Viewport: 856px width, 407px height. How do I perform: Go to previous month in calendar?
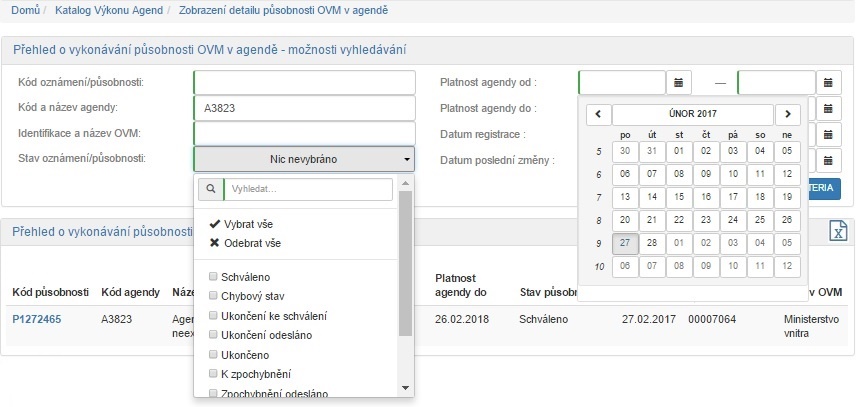point(598,114)
